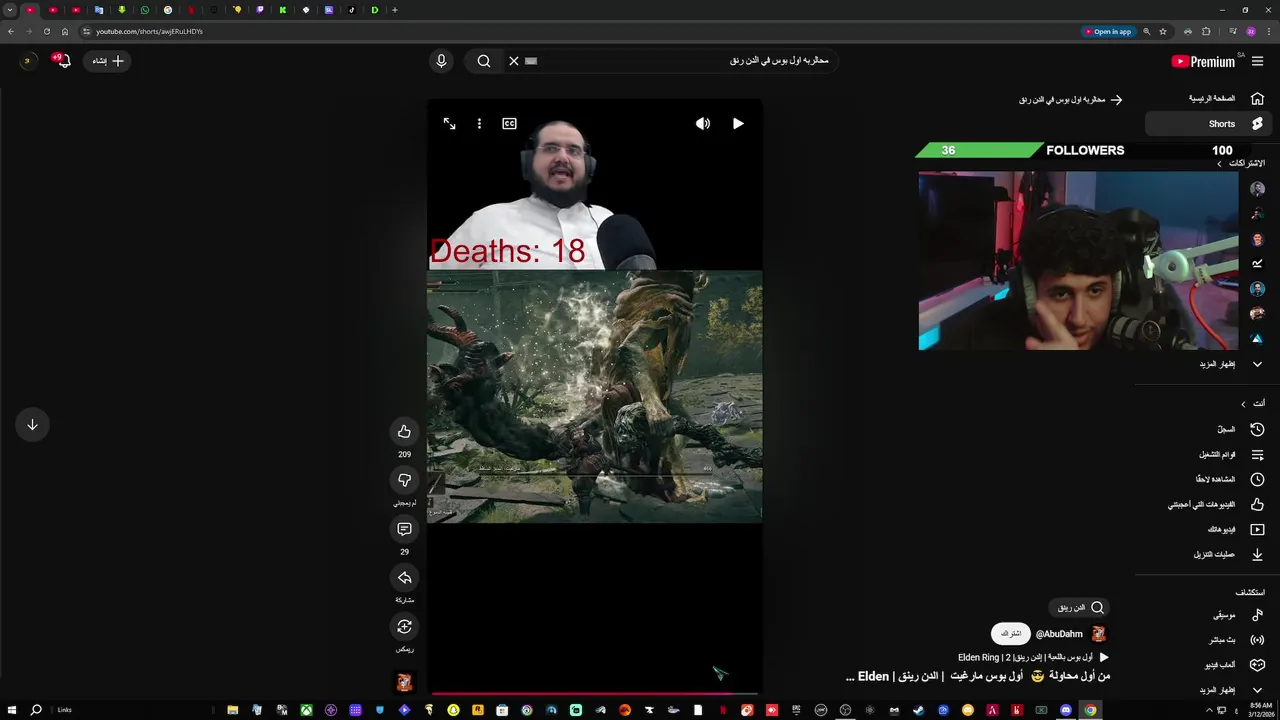Open بث مباشر live section
The height and width of the screenshot is (720, 1280).
tap(1235, 640)
